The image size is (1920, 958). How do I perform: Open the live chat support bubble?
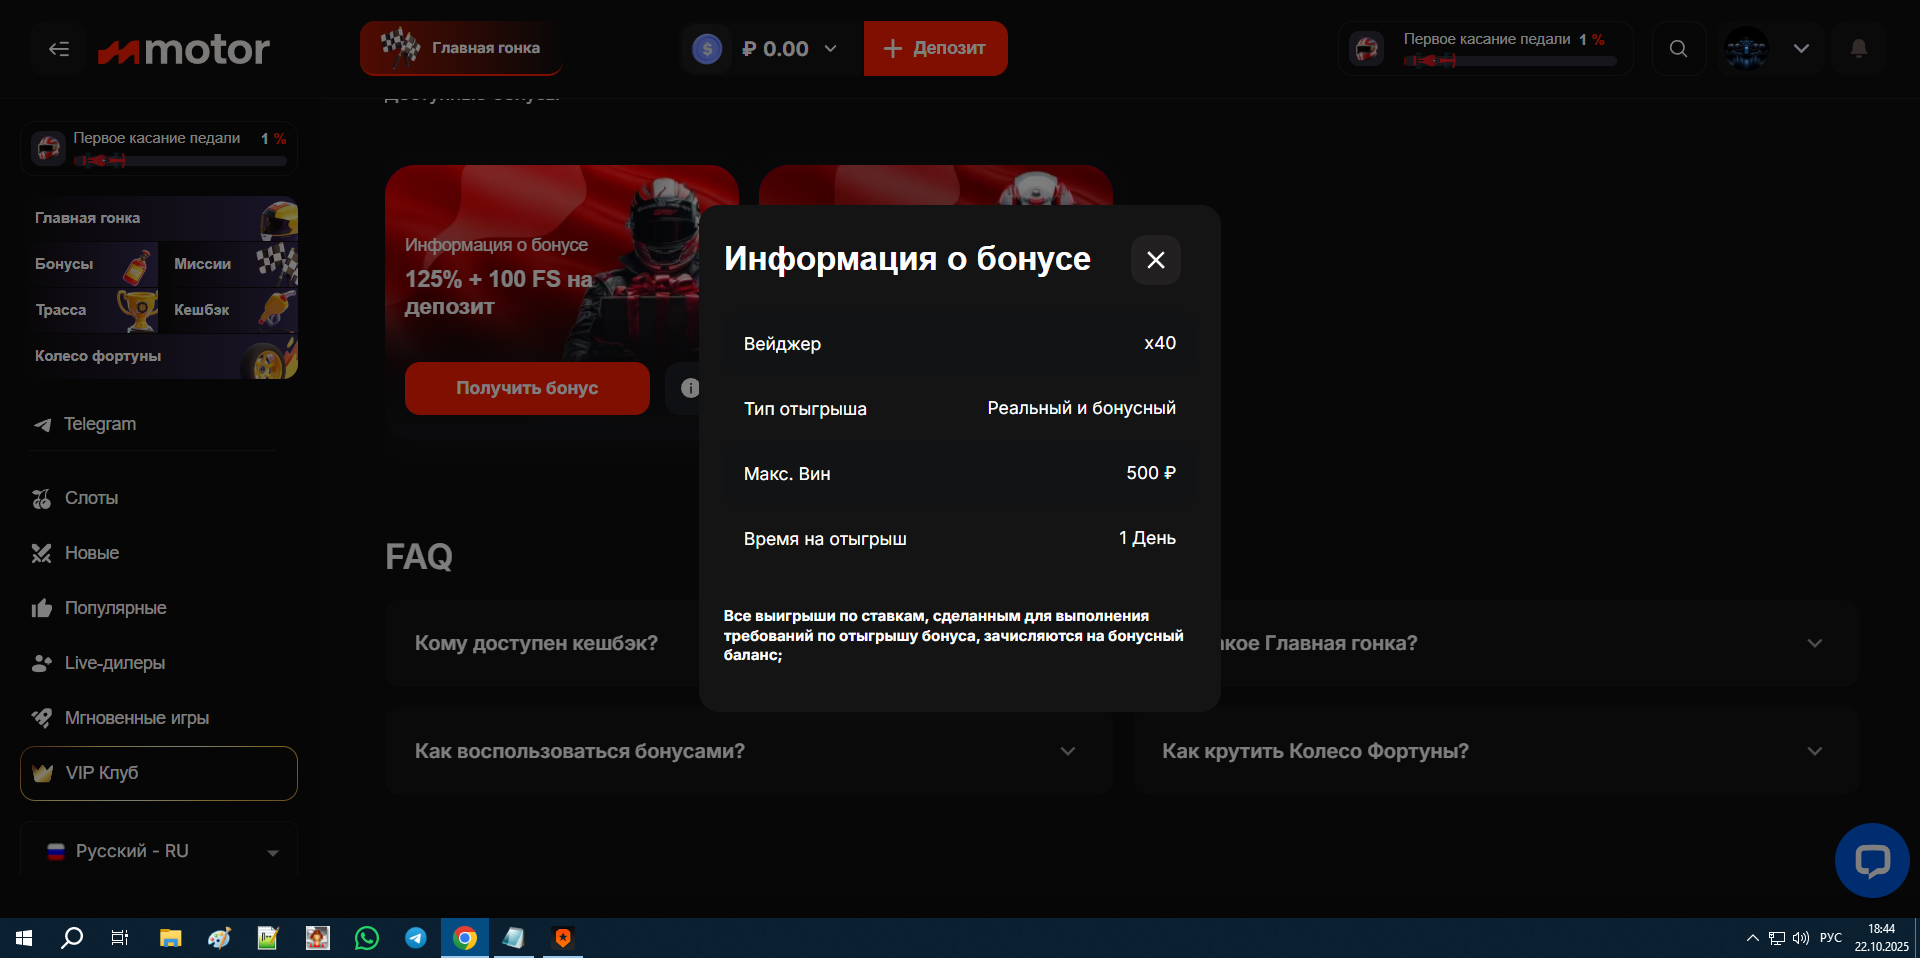[1871, 860]
